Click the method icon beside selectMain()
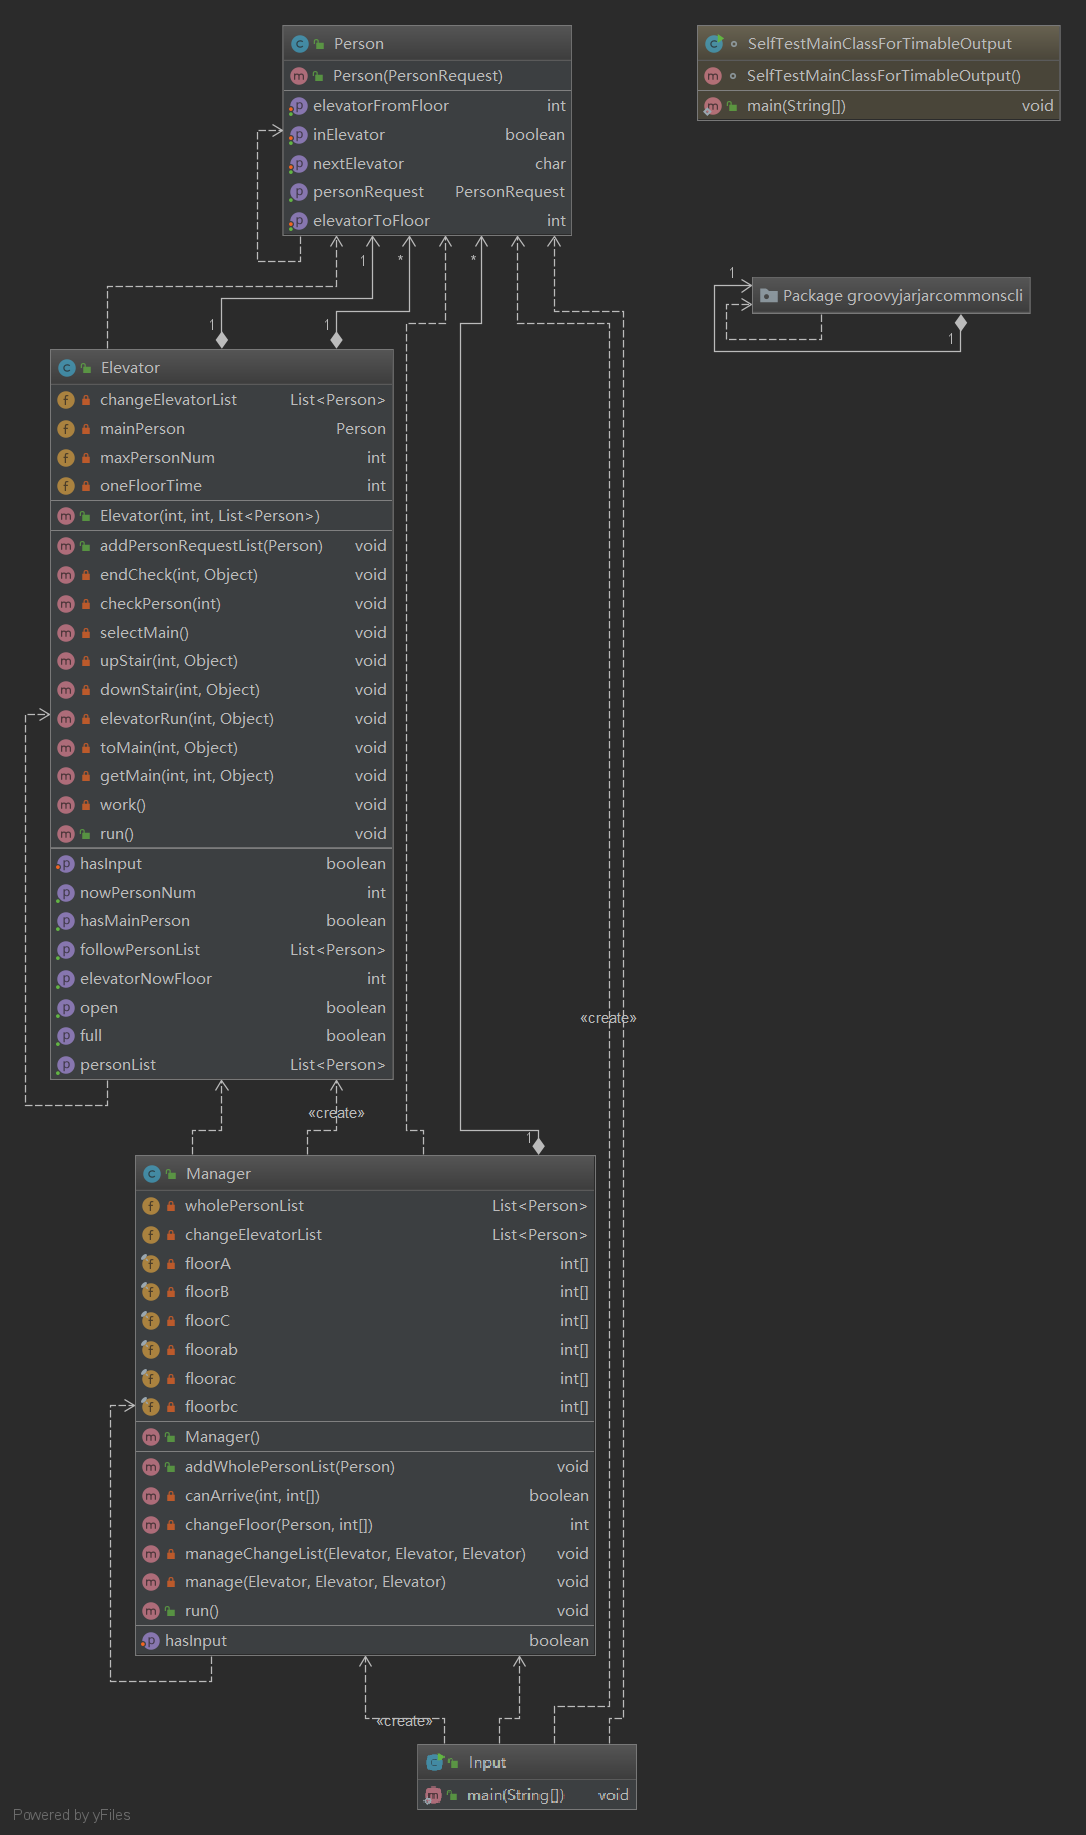 click(66, 633)
